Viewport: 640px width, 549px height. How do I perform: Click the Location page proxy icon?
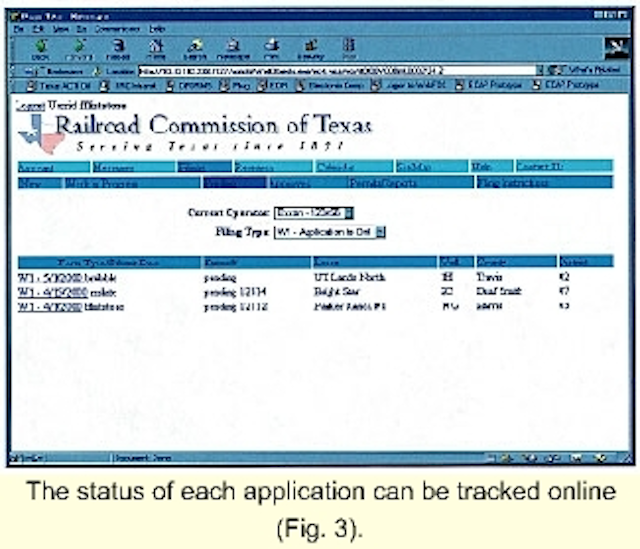98,71
